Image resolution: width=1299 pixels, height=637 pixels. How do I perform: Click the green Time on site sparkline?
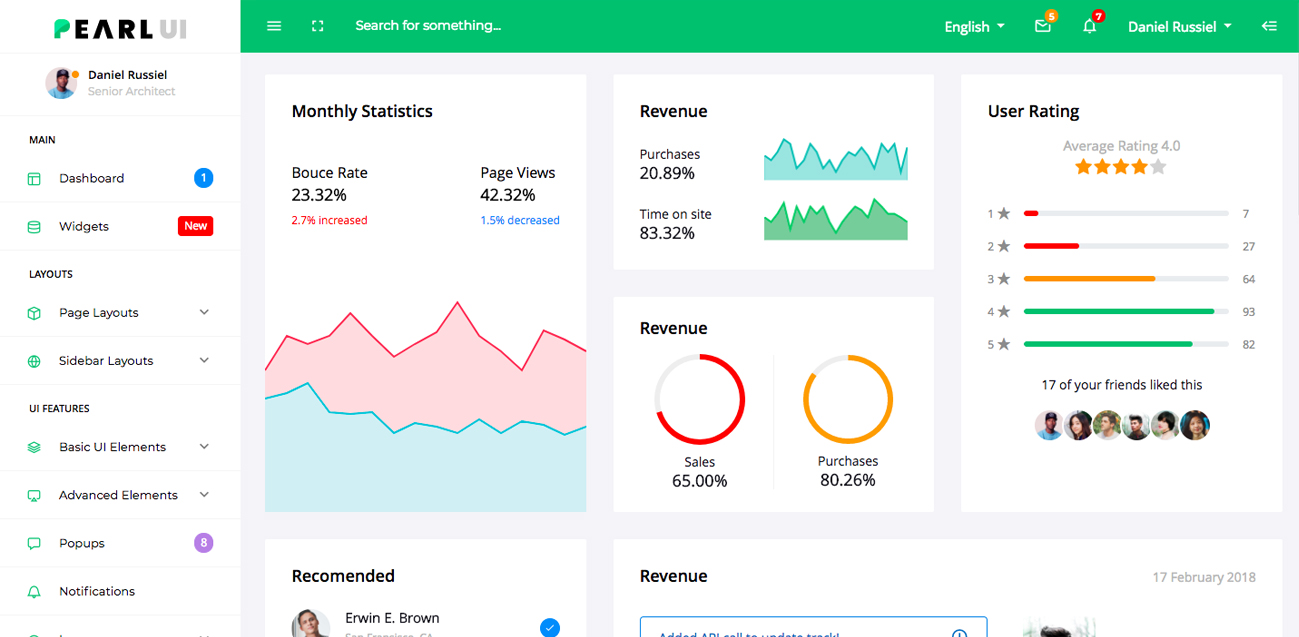[836, 219]
